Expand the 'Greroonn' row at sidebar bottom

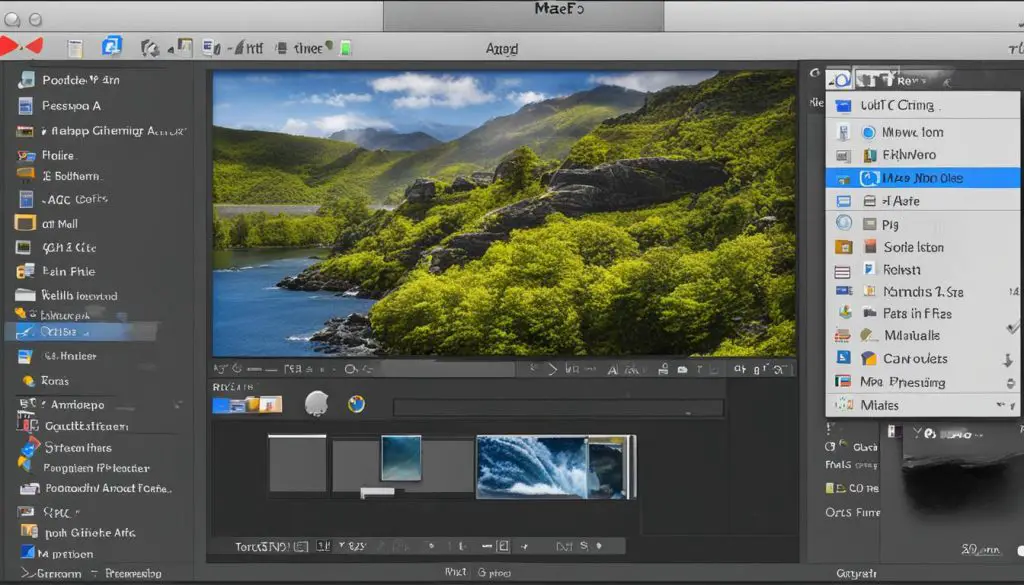27,573
